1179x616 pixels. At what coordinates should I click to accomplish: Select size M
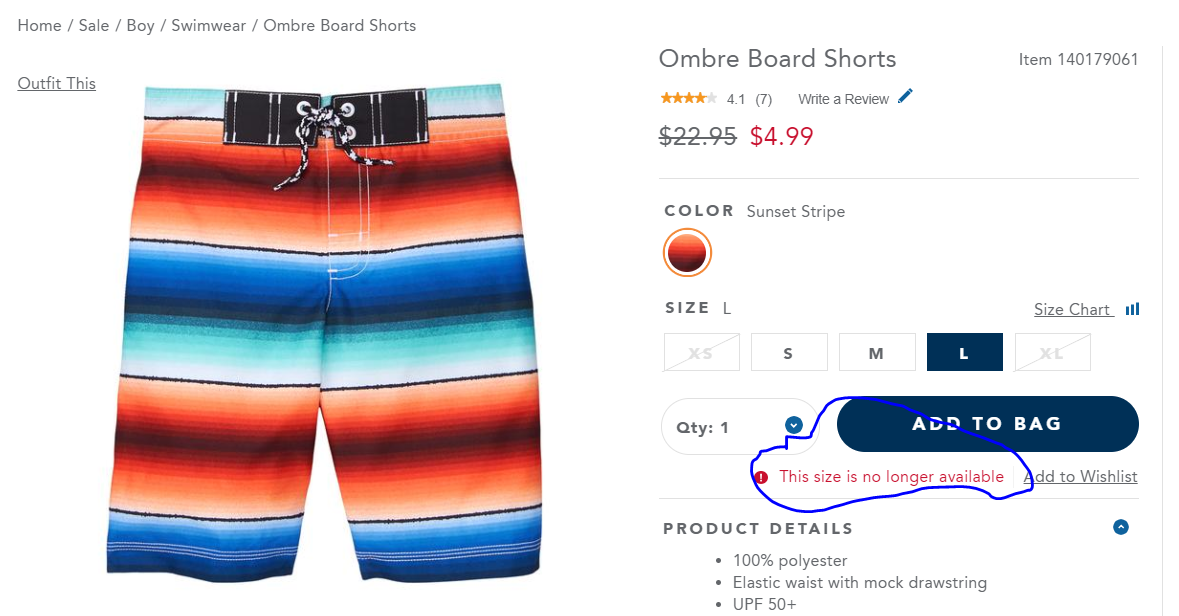(877, 352)
